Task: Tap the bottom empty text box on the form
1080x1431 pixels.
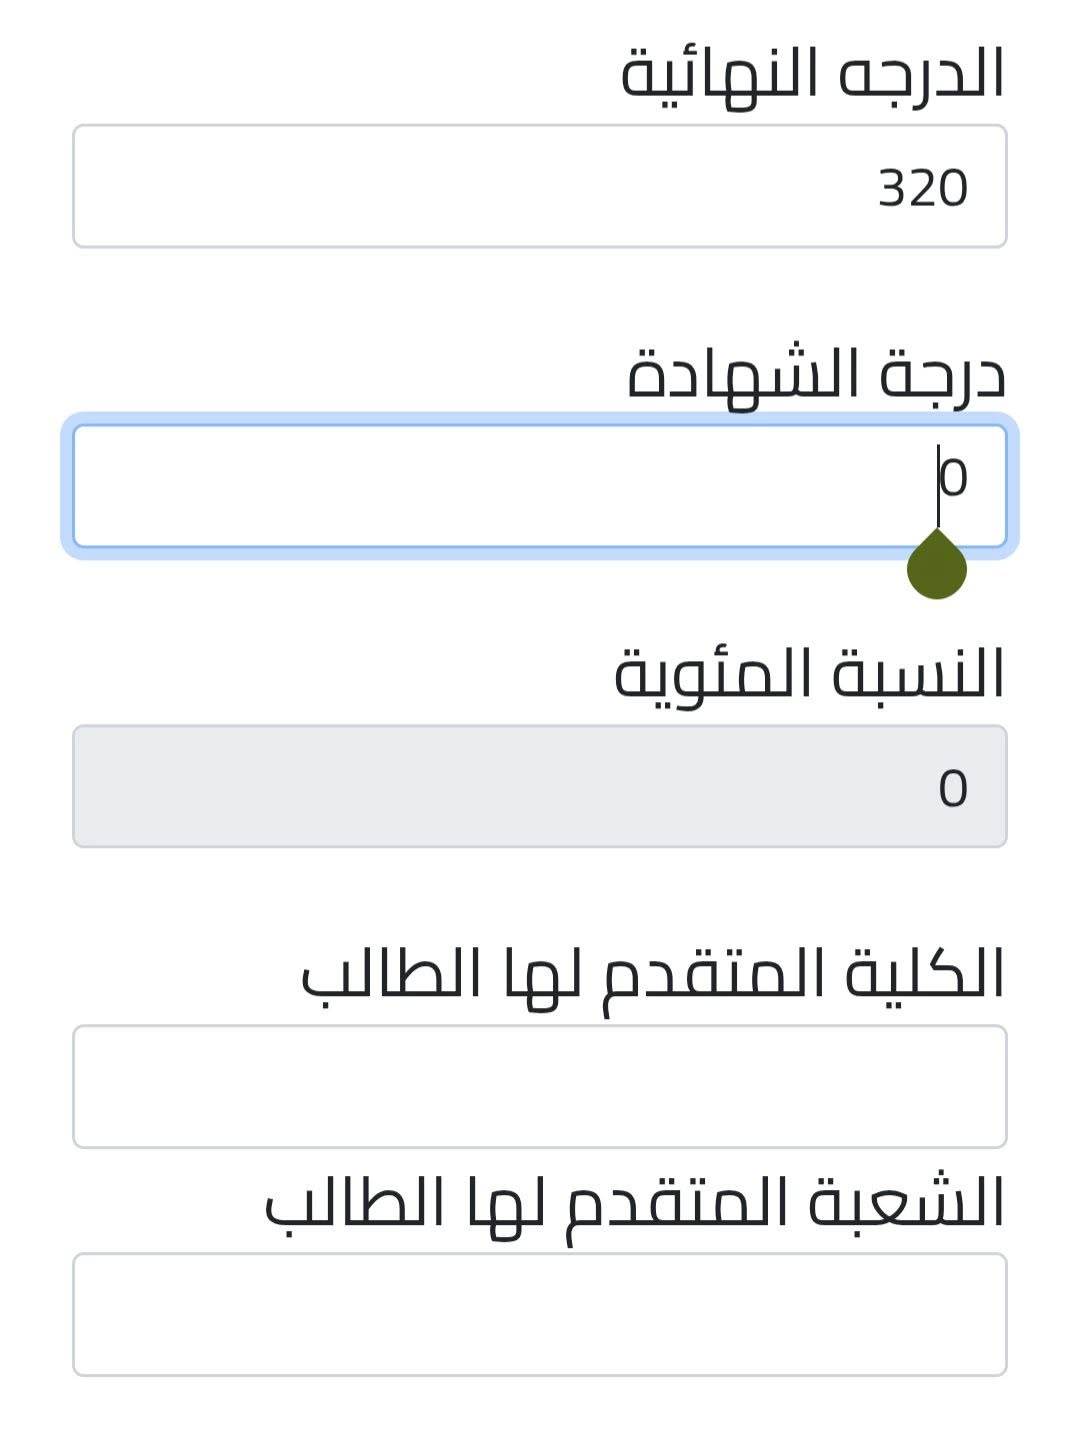Action: click(540, 1314)
